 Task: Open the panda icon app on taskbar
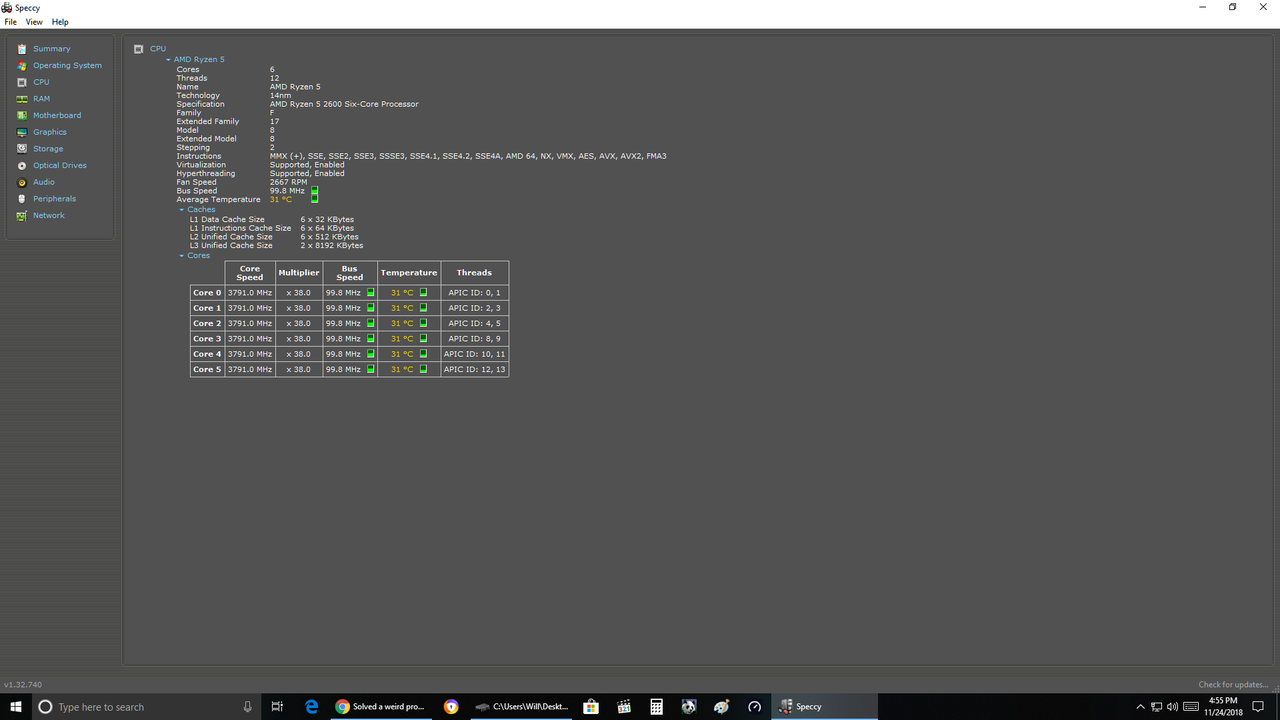click(689, 706)
